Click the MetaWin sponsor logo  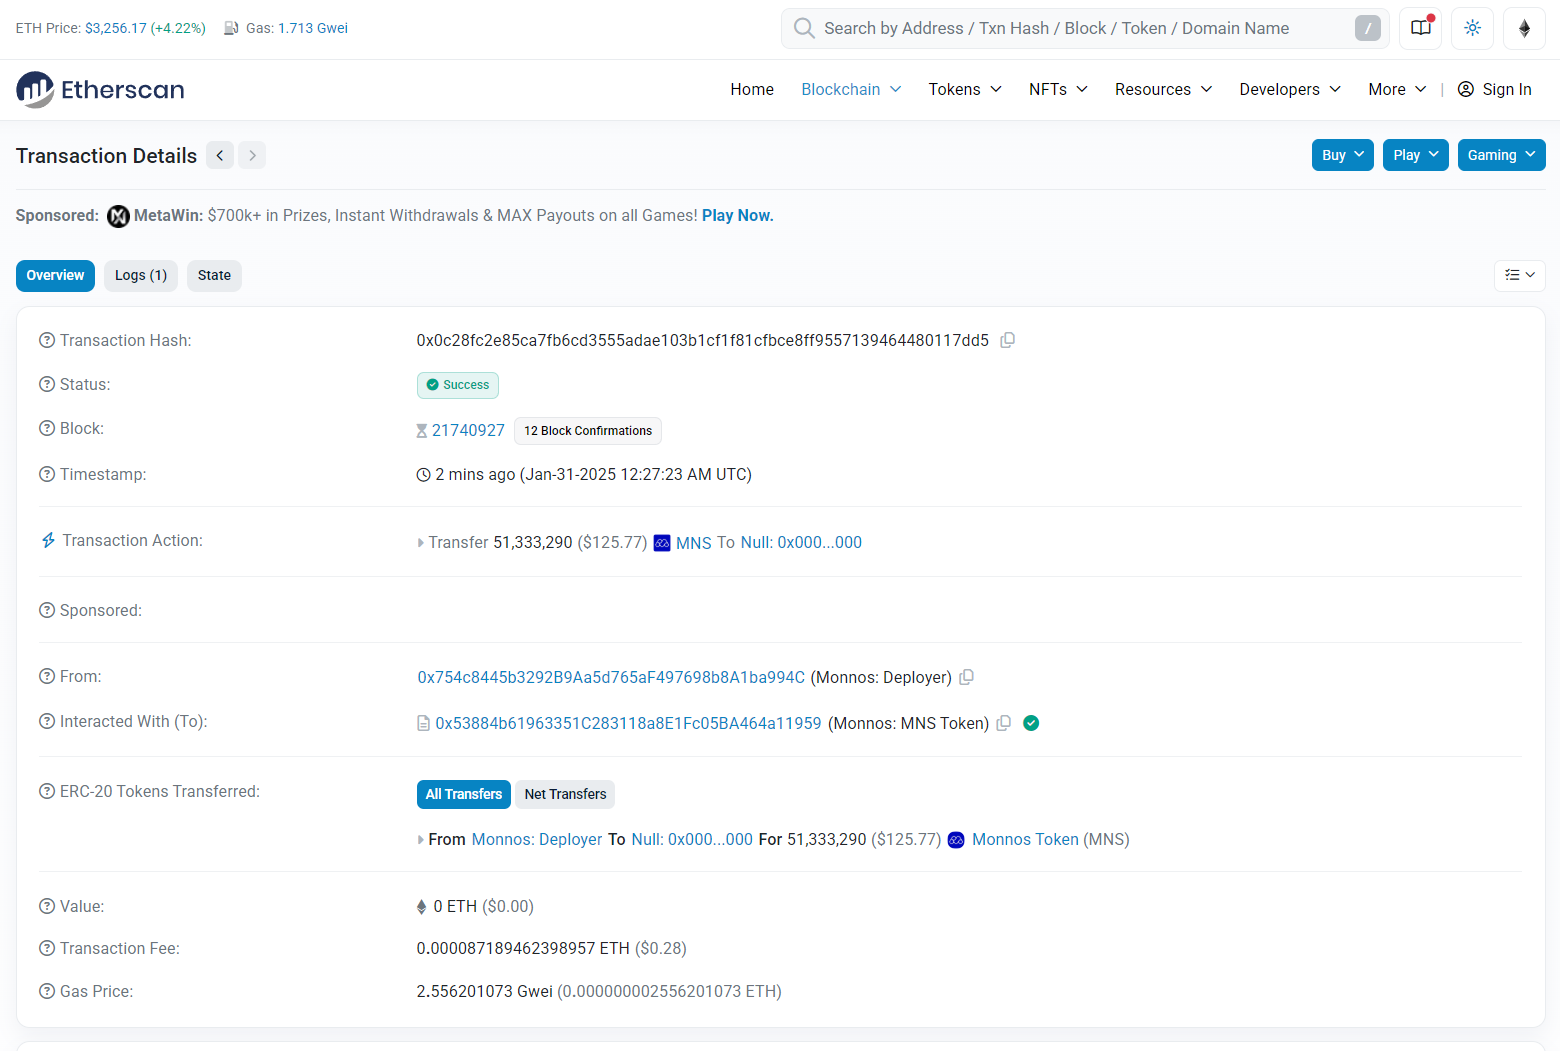click(x=118, y=216)
